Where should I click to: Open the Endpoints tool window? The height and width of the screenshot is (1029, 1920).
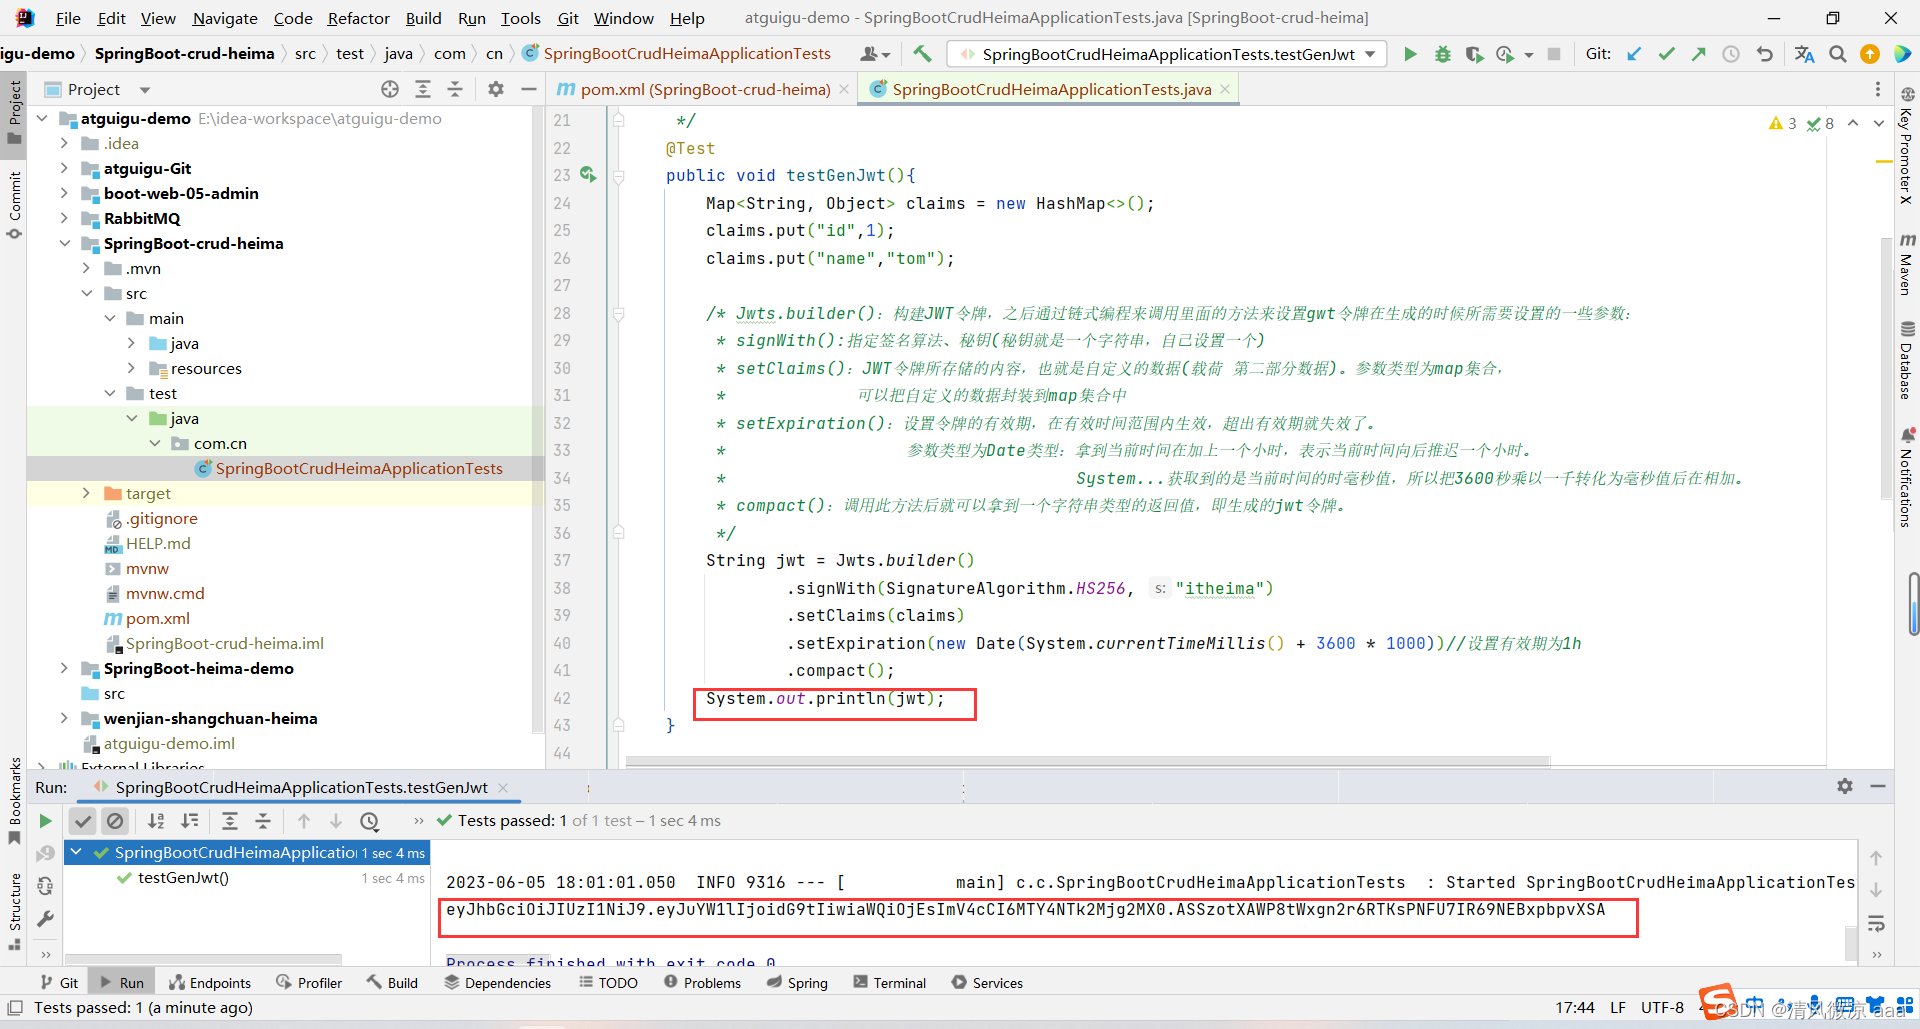[x=210, y=983]
